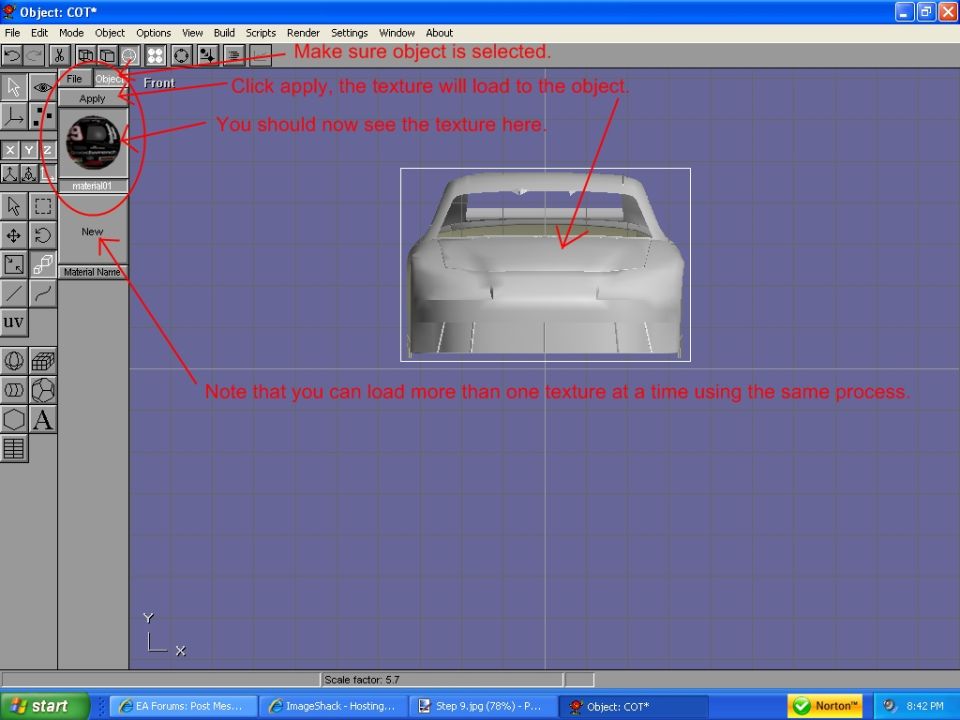Click New to create a material

pos(92,231)
